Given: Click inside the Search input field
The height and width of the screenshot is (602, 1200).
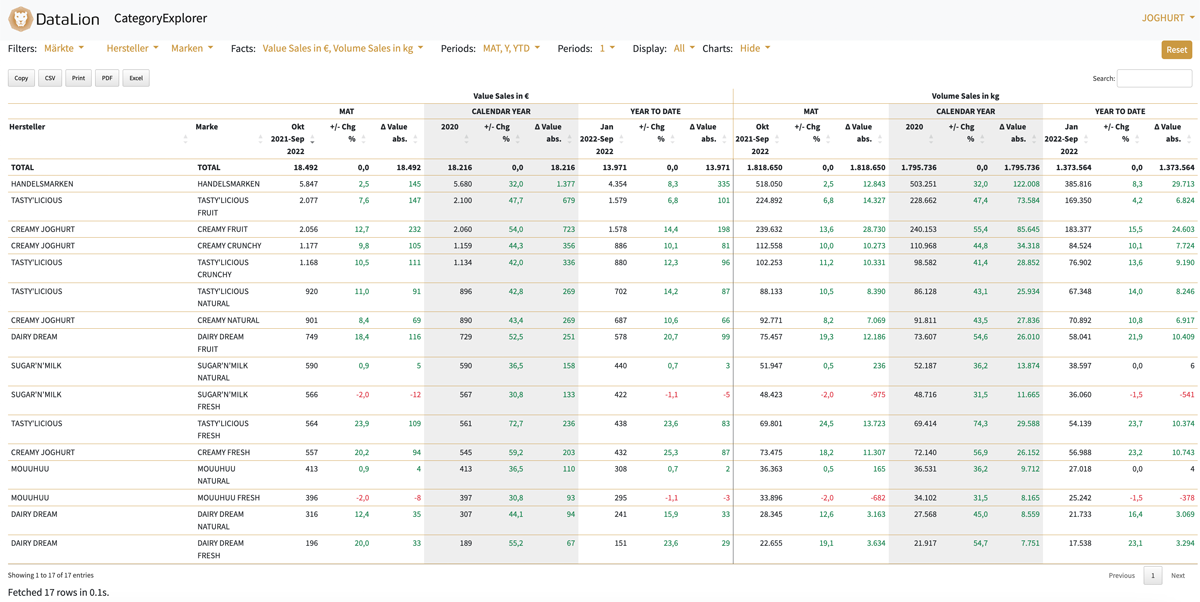Looking at the screenshot, I should pyautogui.click(x=1157, y=77).
